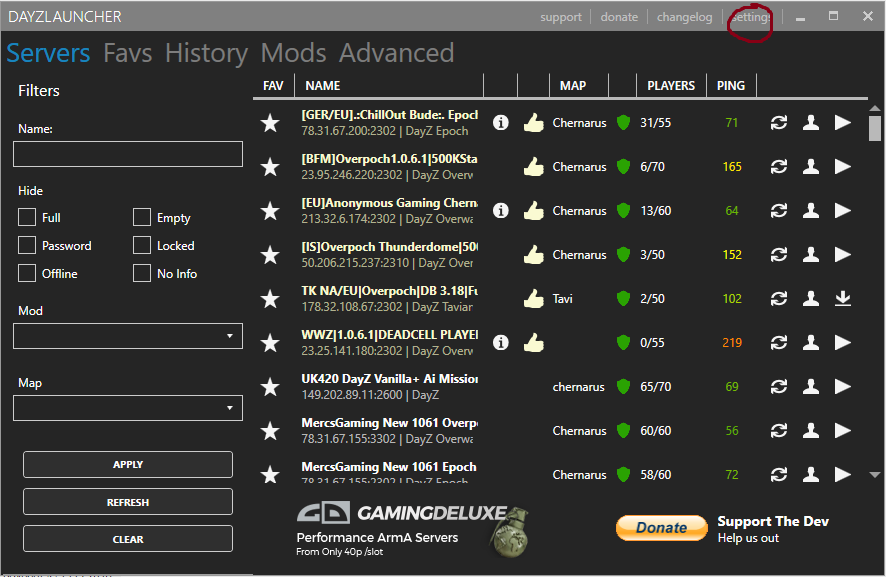Sort server list by PING column
The width and height of the screenshot is (886, 577).
731,86
